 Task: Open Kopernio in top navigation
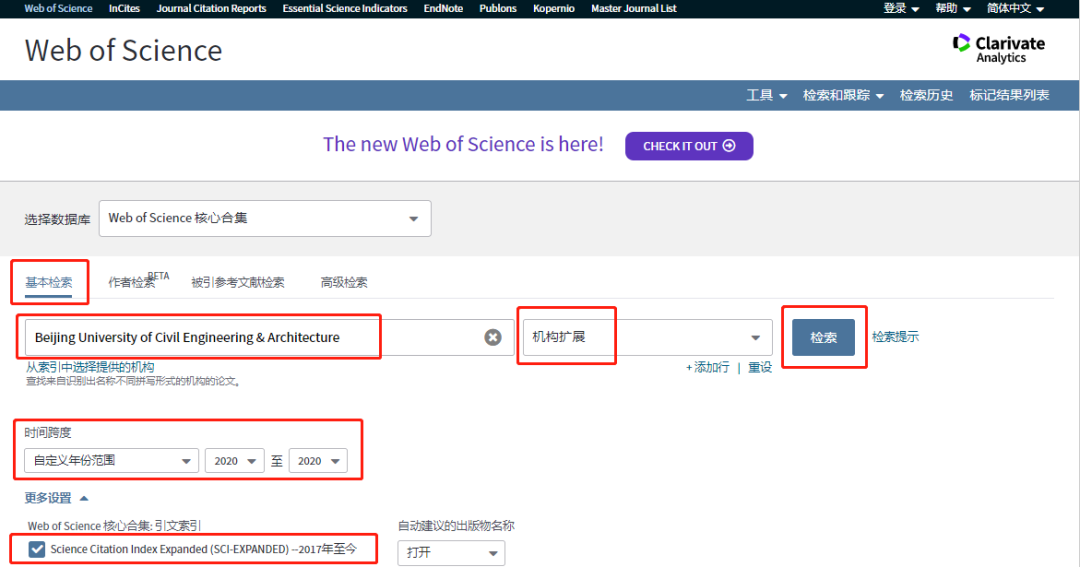[x=554, y=8]
